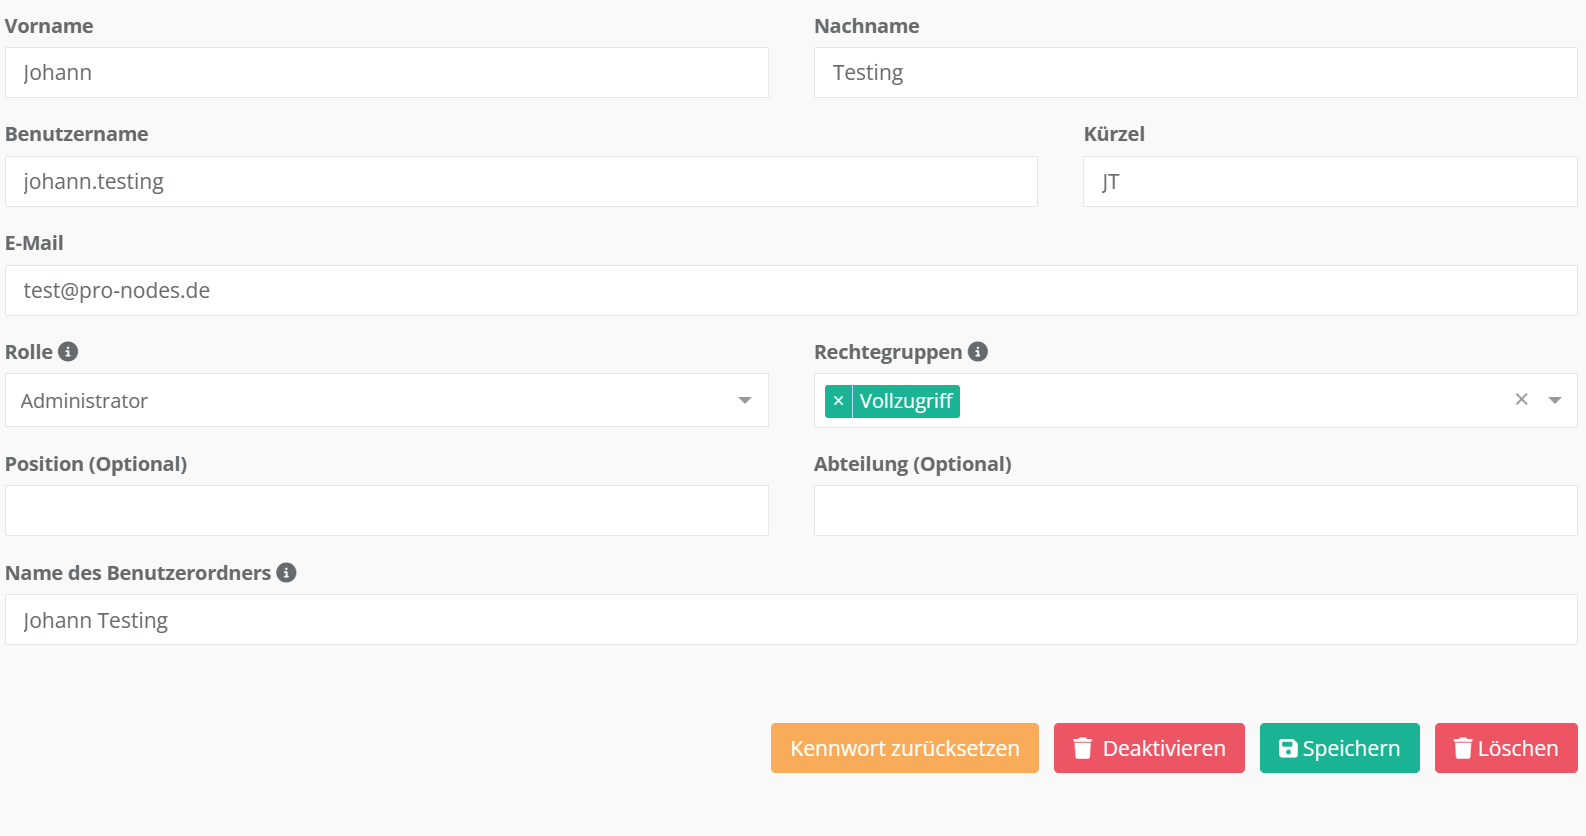This screenshot has height=836, width=1586.
Task: Focus the E-Mail address field
Action: click(x=790, y=291)
